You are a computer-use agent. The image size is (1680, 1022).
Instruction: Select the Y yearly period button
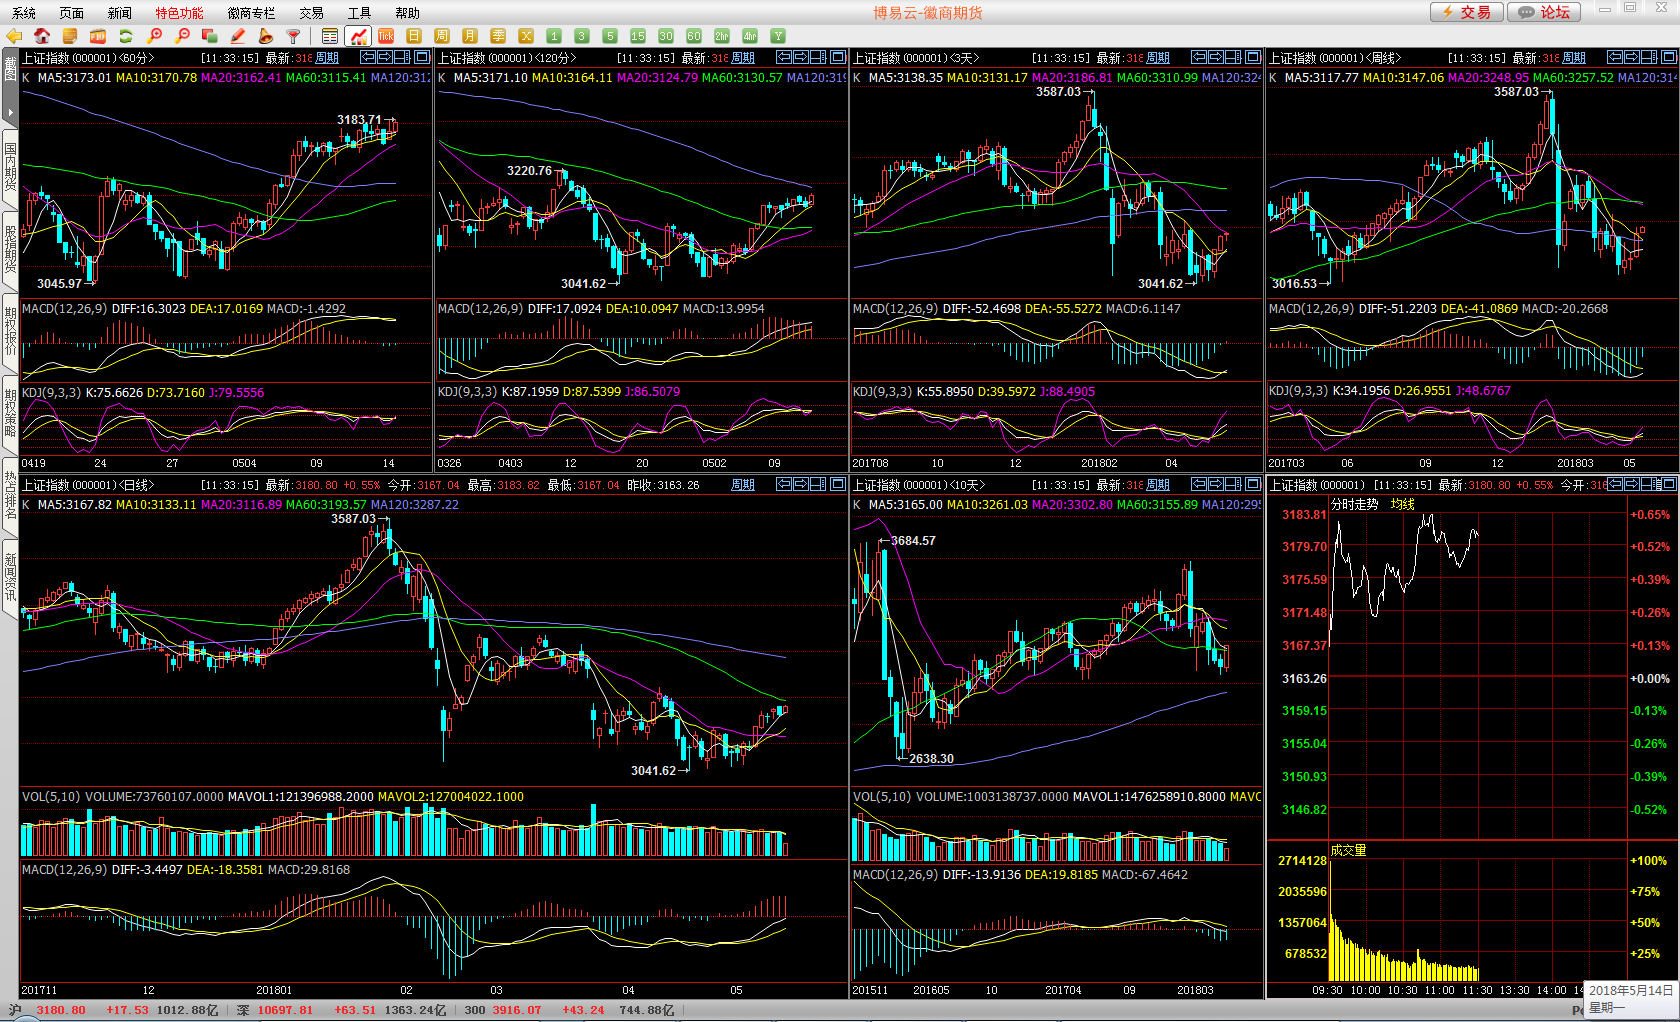click(778, 36)
